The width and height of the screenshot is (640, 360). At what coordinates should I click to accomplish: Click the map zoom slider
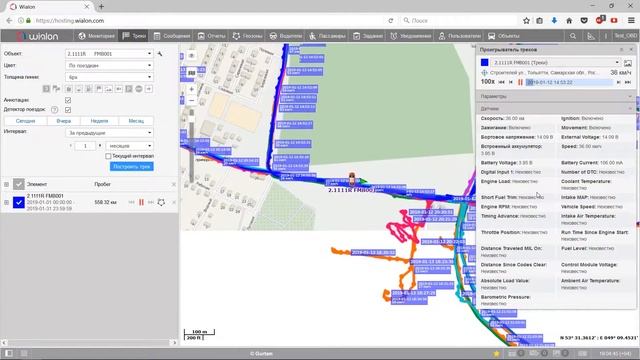tap(191, 145)
